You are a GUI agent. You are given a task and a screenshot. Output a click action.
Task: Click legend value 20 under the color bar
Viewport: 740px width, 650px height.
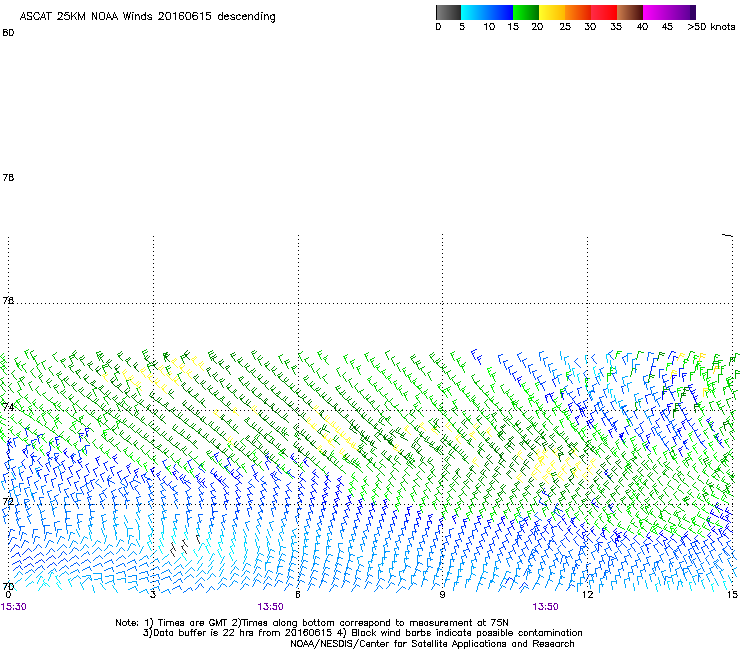537,27
